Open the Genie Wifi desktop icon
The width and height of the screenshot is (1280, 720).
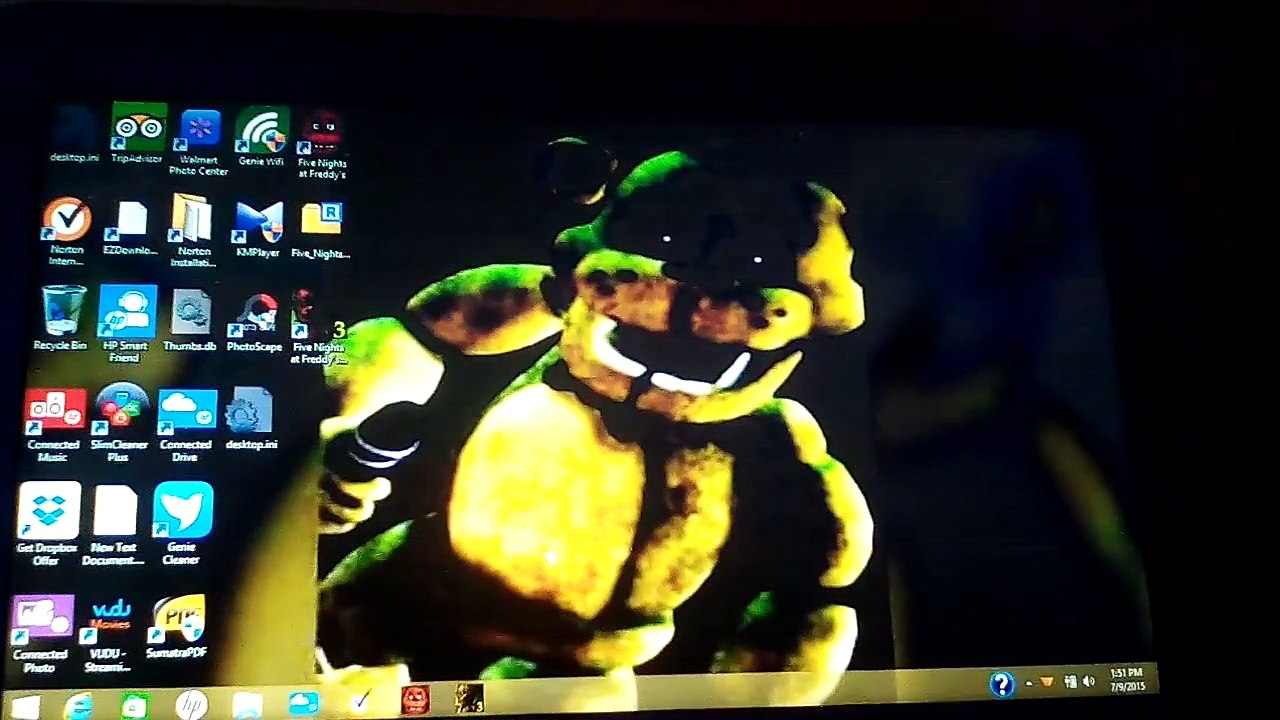coord(261,136)
